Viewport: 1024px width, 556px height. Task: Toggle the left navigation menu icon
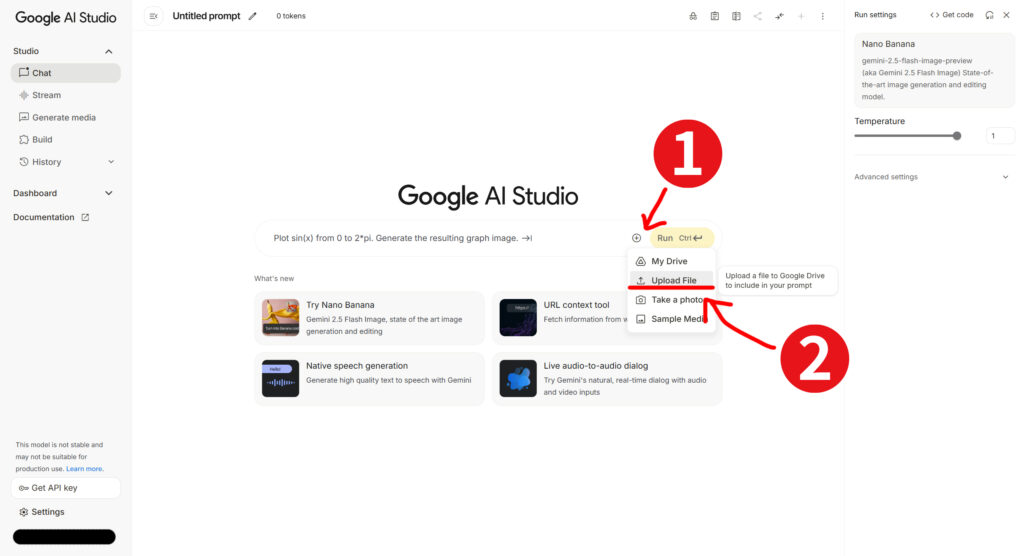[x=153, y=16]
